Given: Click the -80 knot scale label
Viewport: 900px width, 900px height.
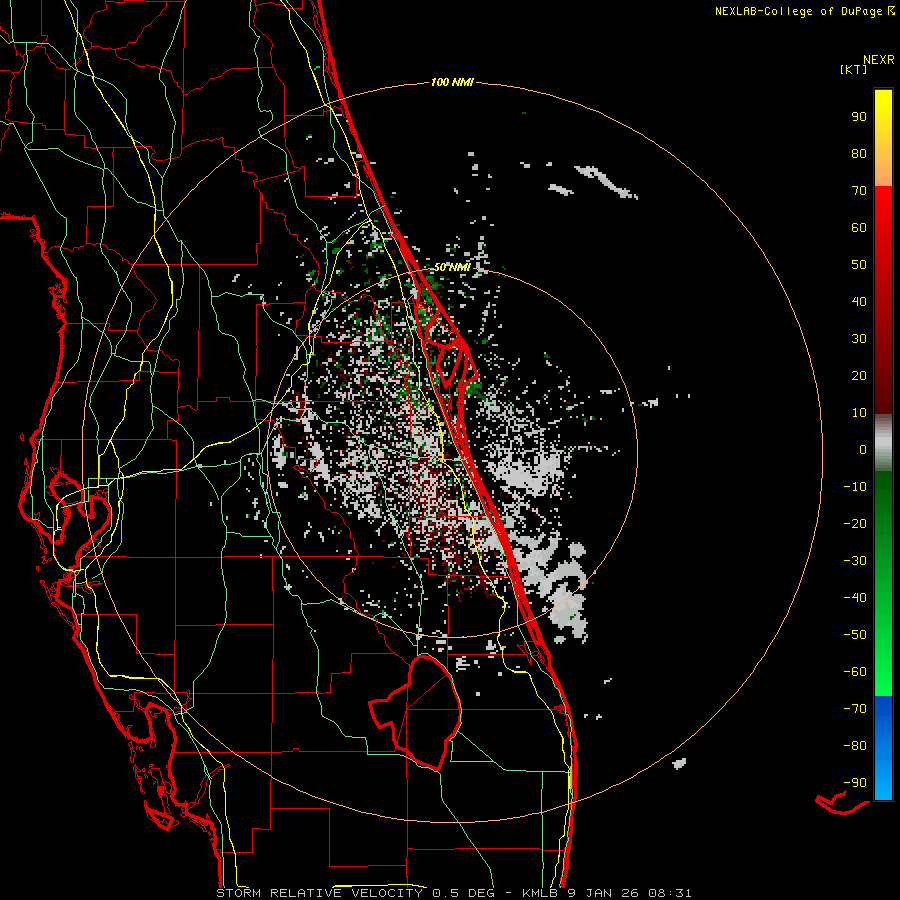Looking at the screenshot, I should (x=855, y=746).
